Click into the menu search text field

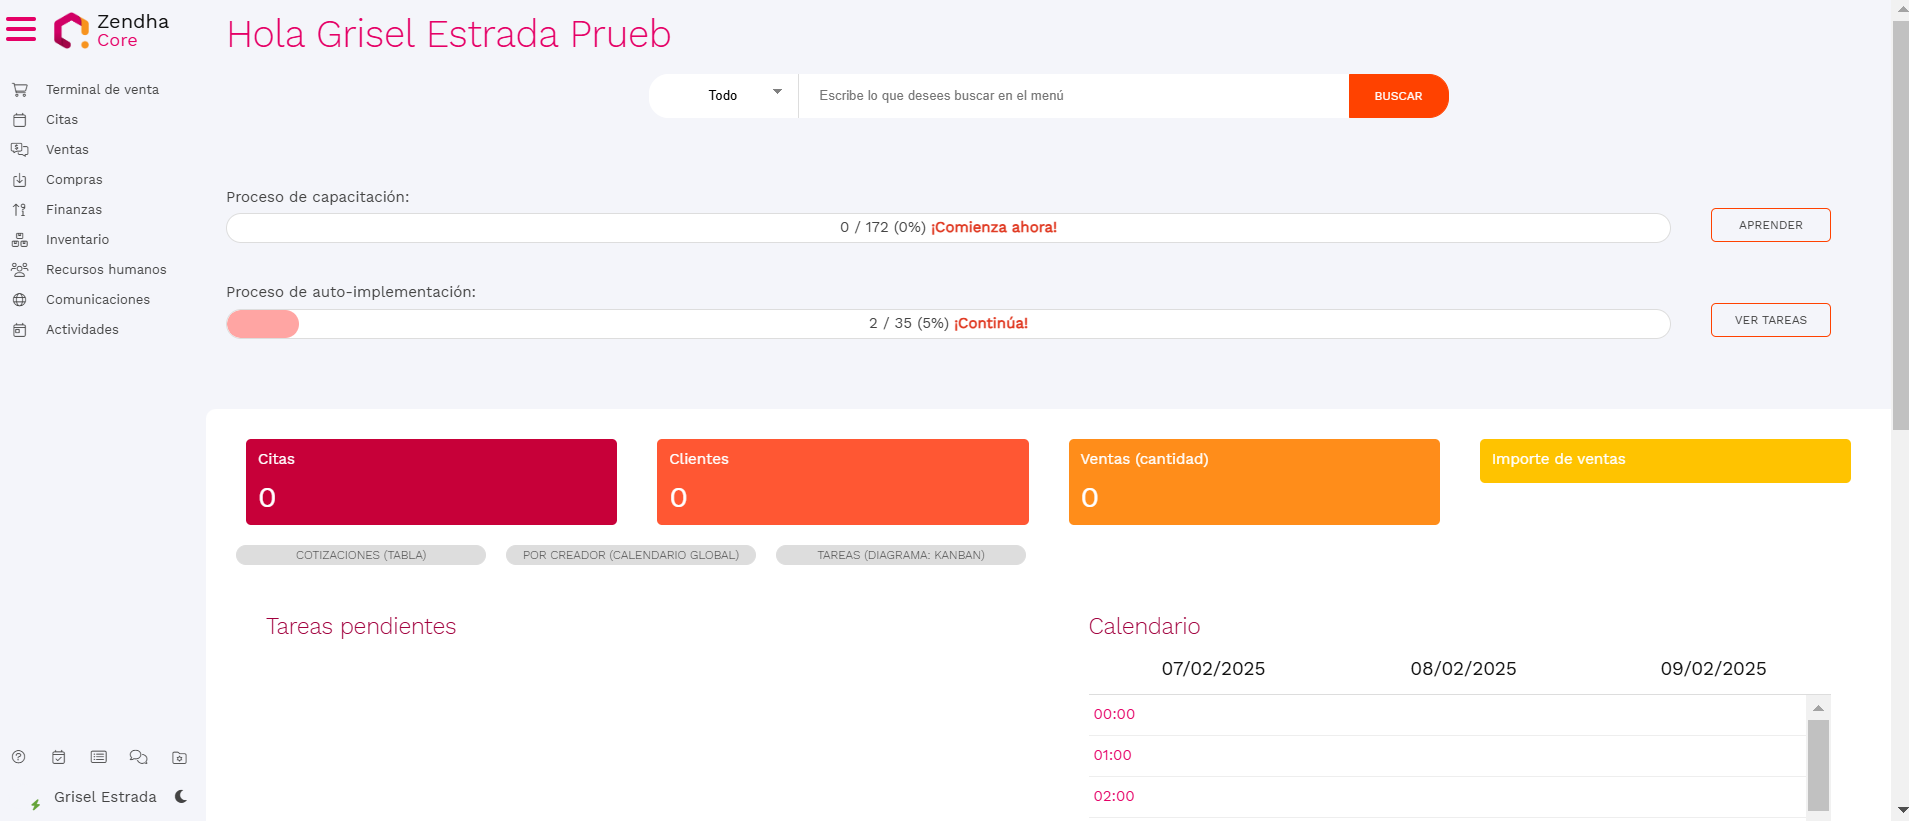(1072, 96)
